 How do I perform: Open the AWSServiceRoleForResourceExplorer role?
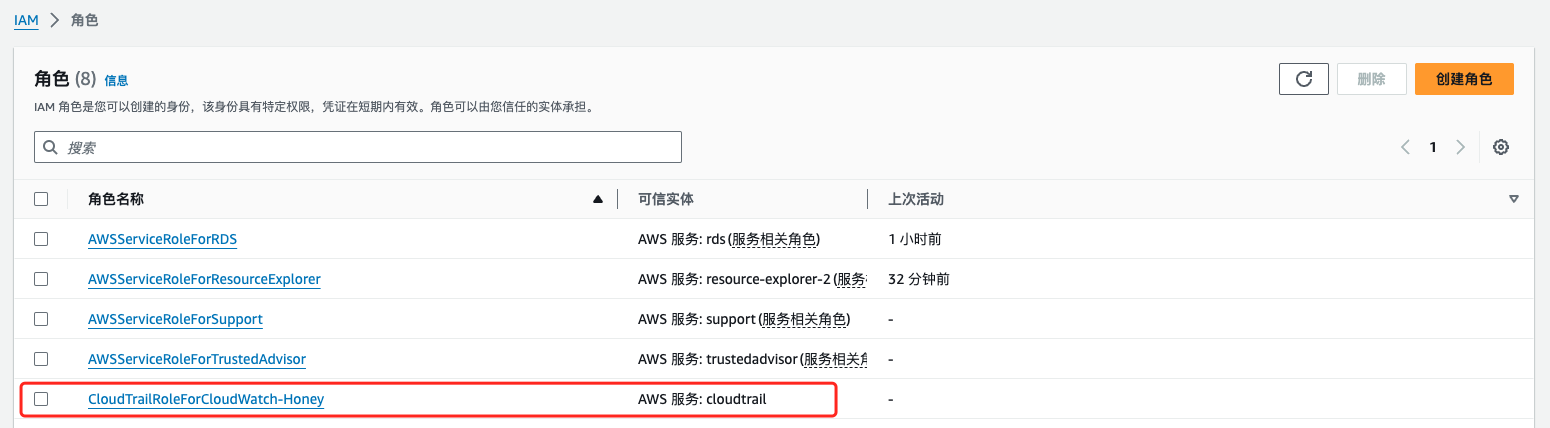(x=204, y=279)
